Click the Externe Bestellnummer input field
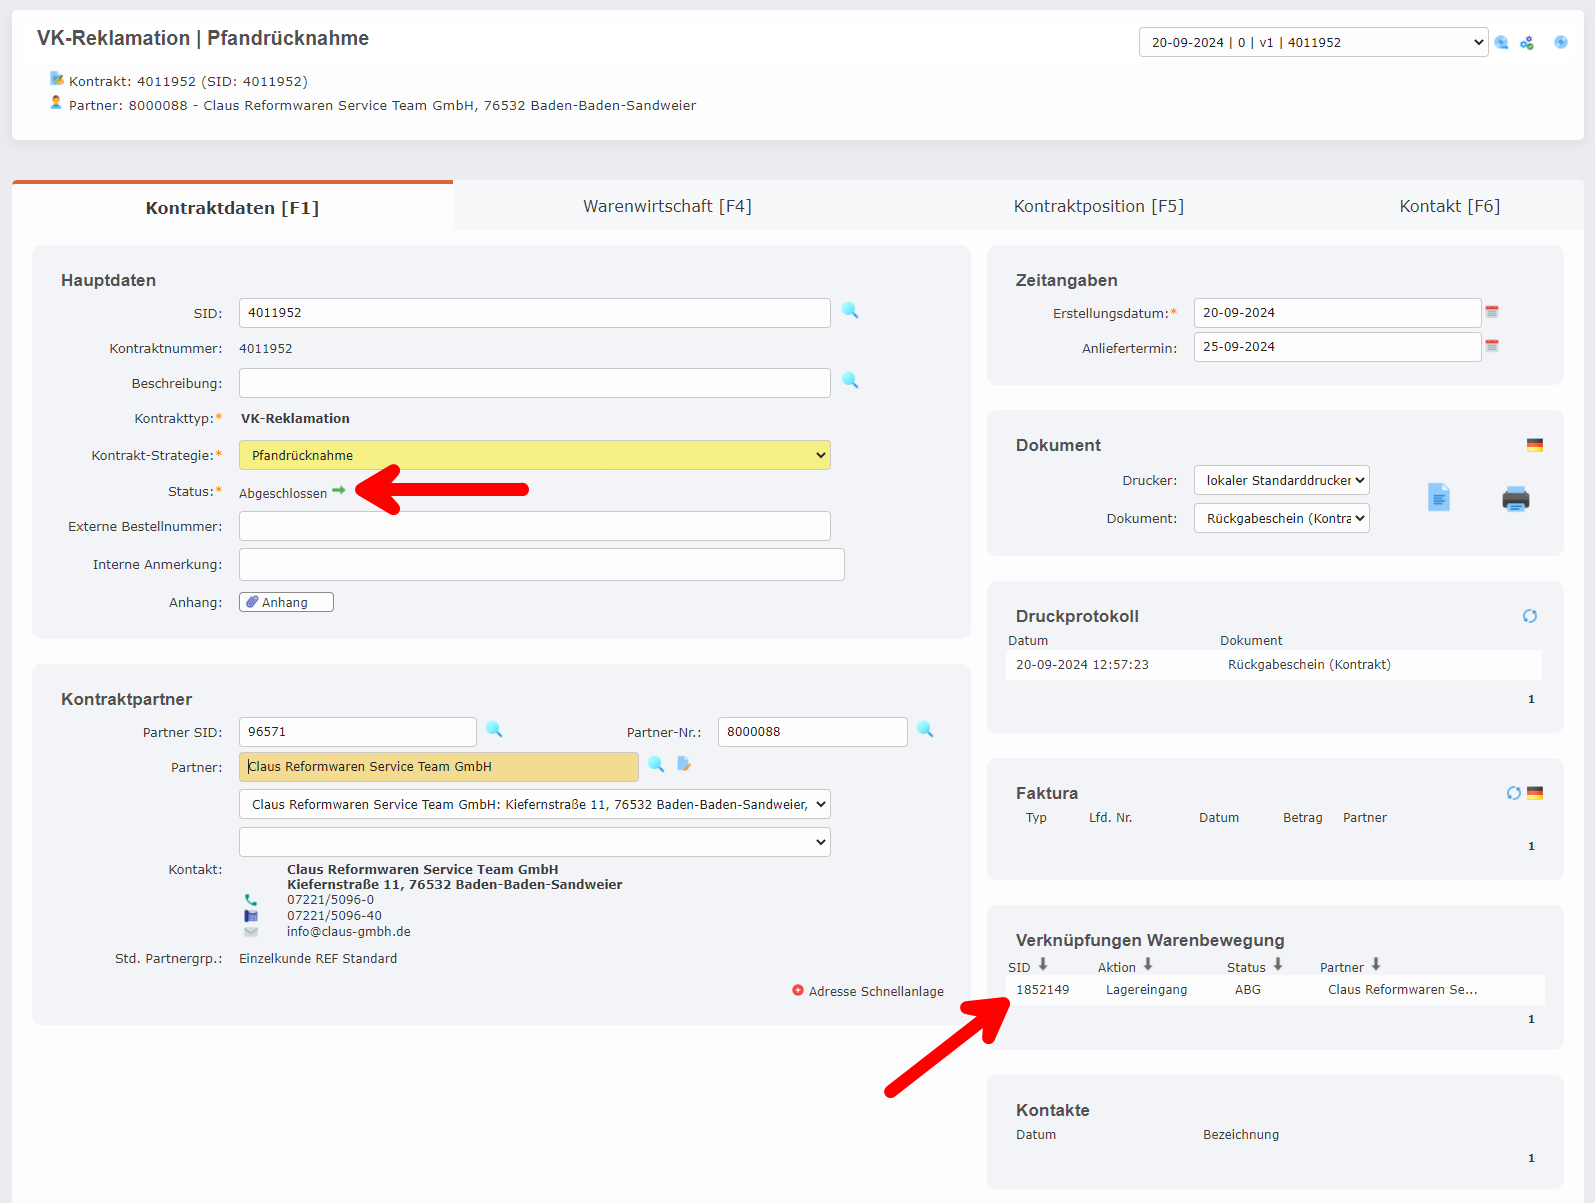The image size is (1595, 1203). coord(534,526)
